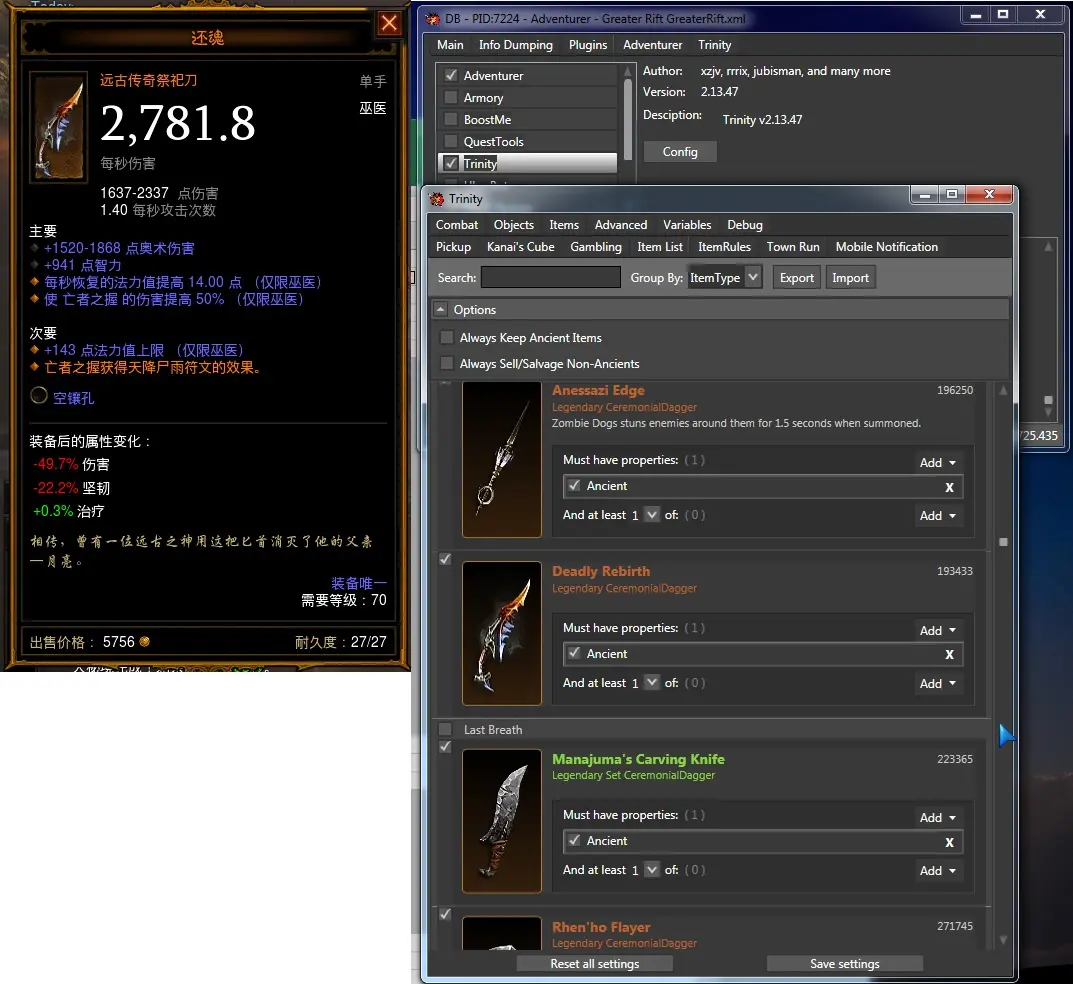The width and height of the screenshot is (1073, 984).
Task: Open the Main tab in DB window
Action: point(450,44)
